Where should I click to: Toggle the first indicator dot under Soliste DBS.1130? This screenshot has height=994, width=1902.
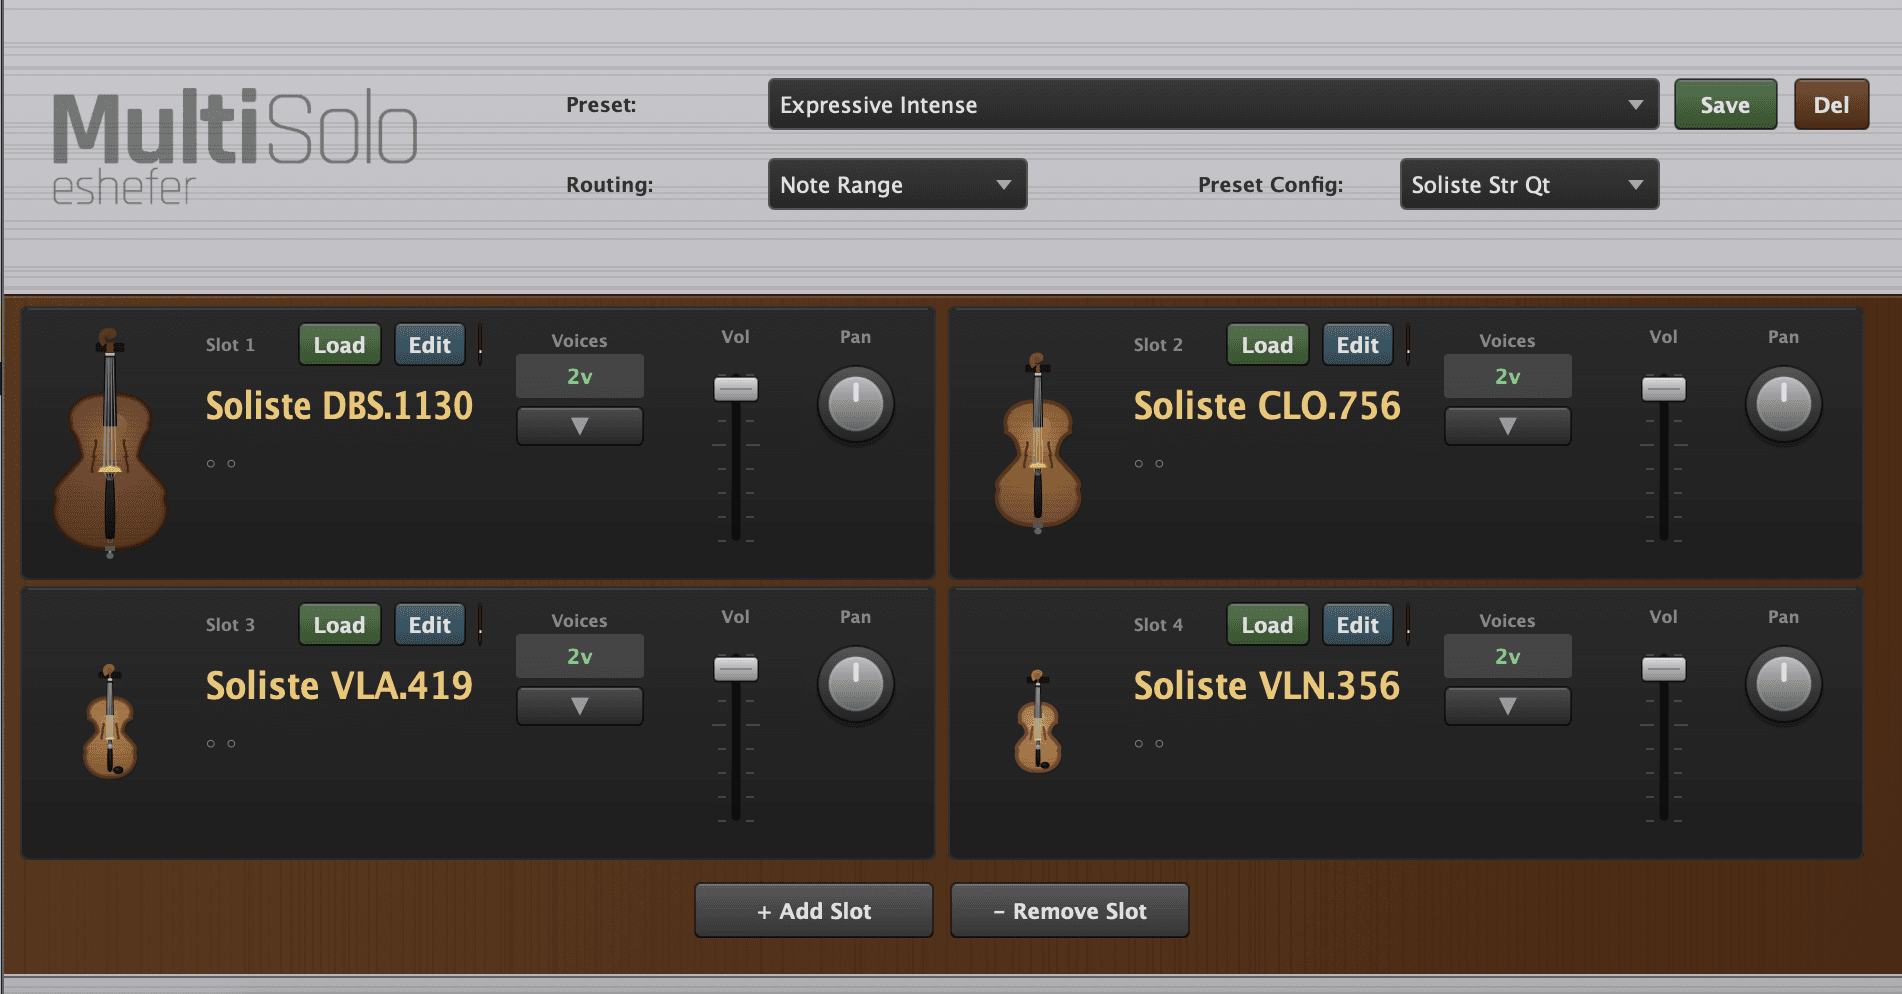211,463
